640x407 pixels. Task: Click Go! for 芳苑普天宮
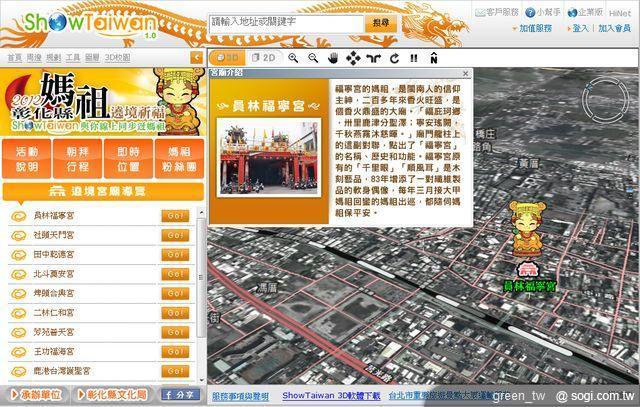175,332
